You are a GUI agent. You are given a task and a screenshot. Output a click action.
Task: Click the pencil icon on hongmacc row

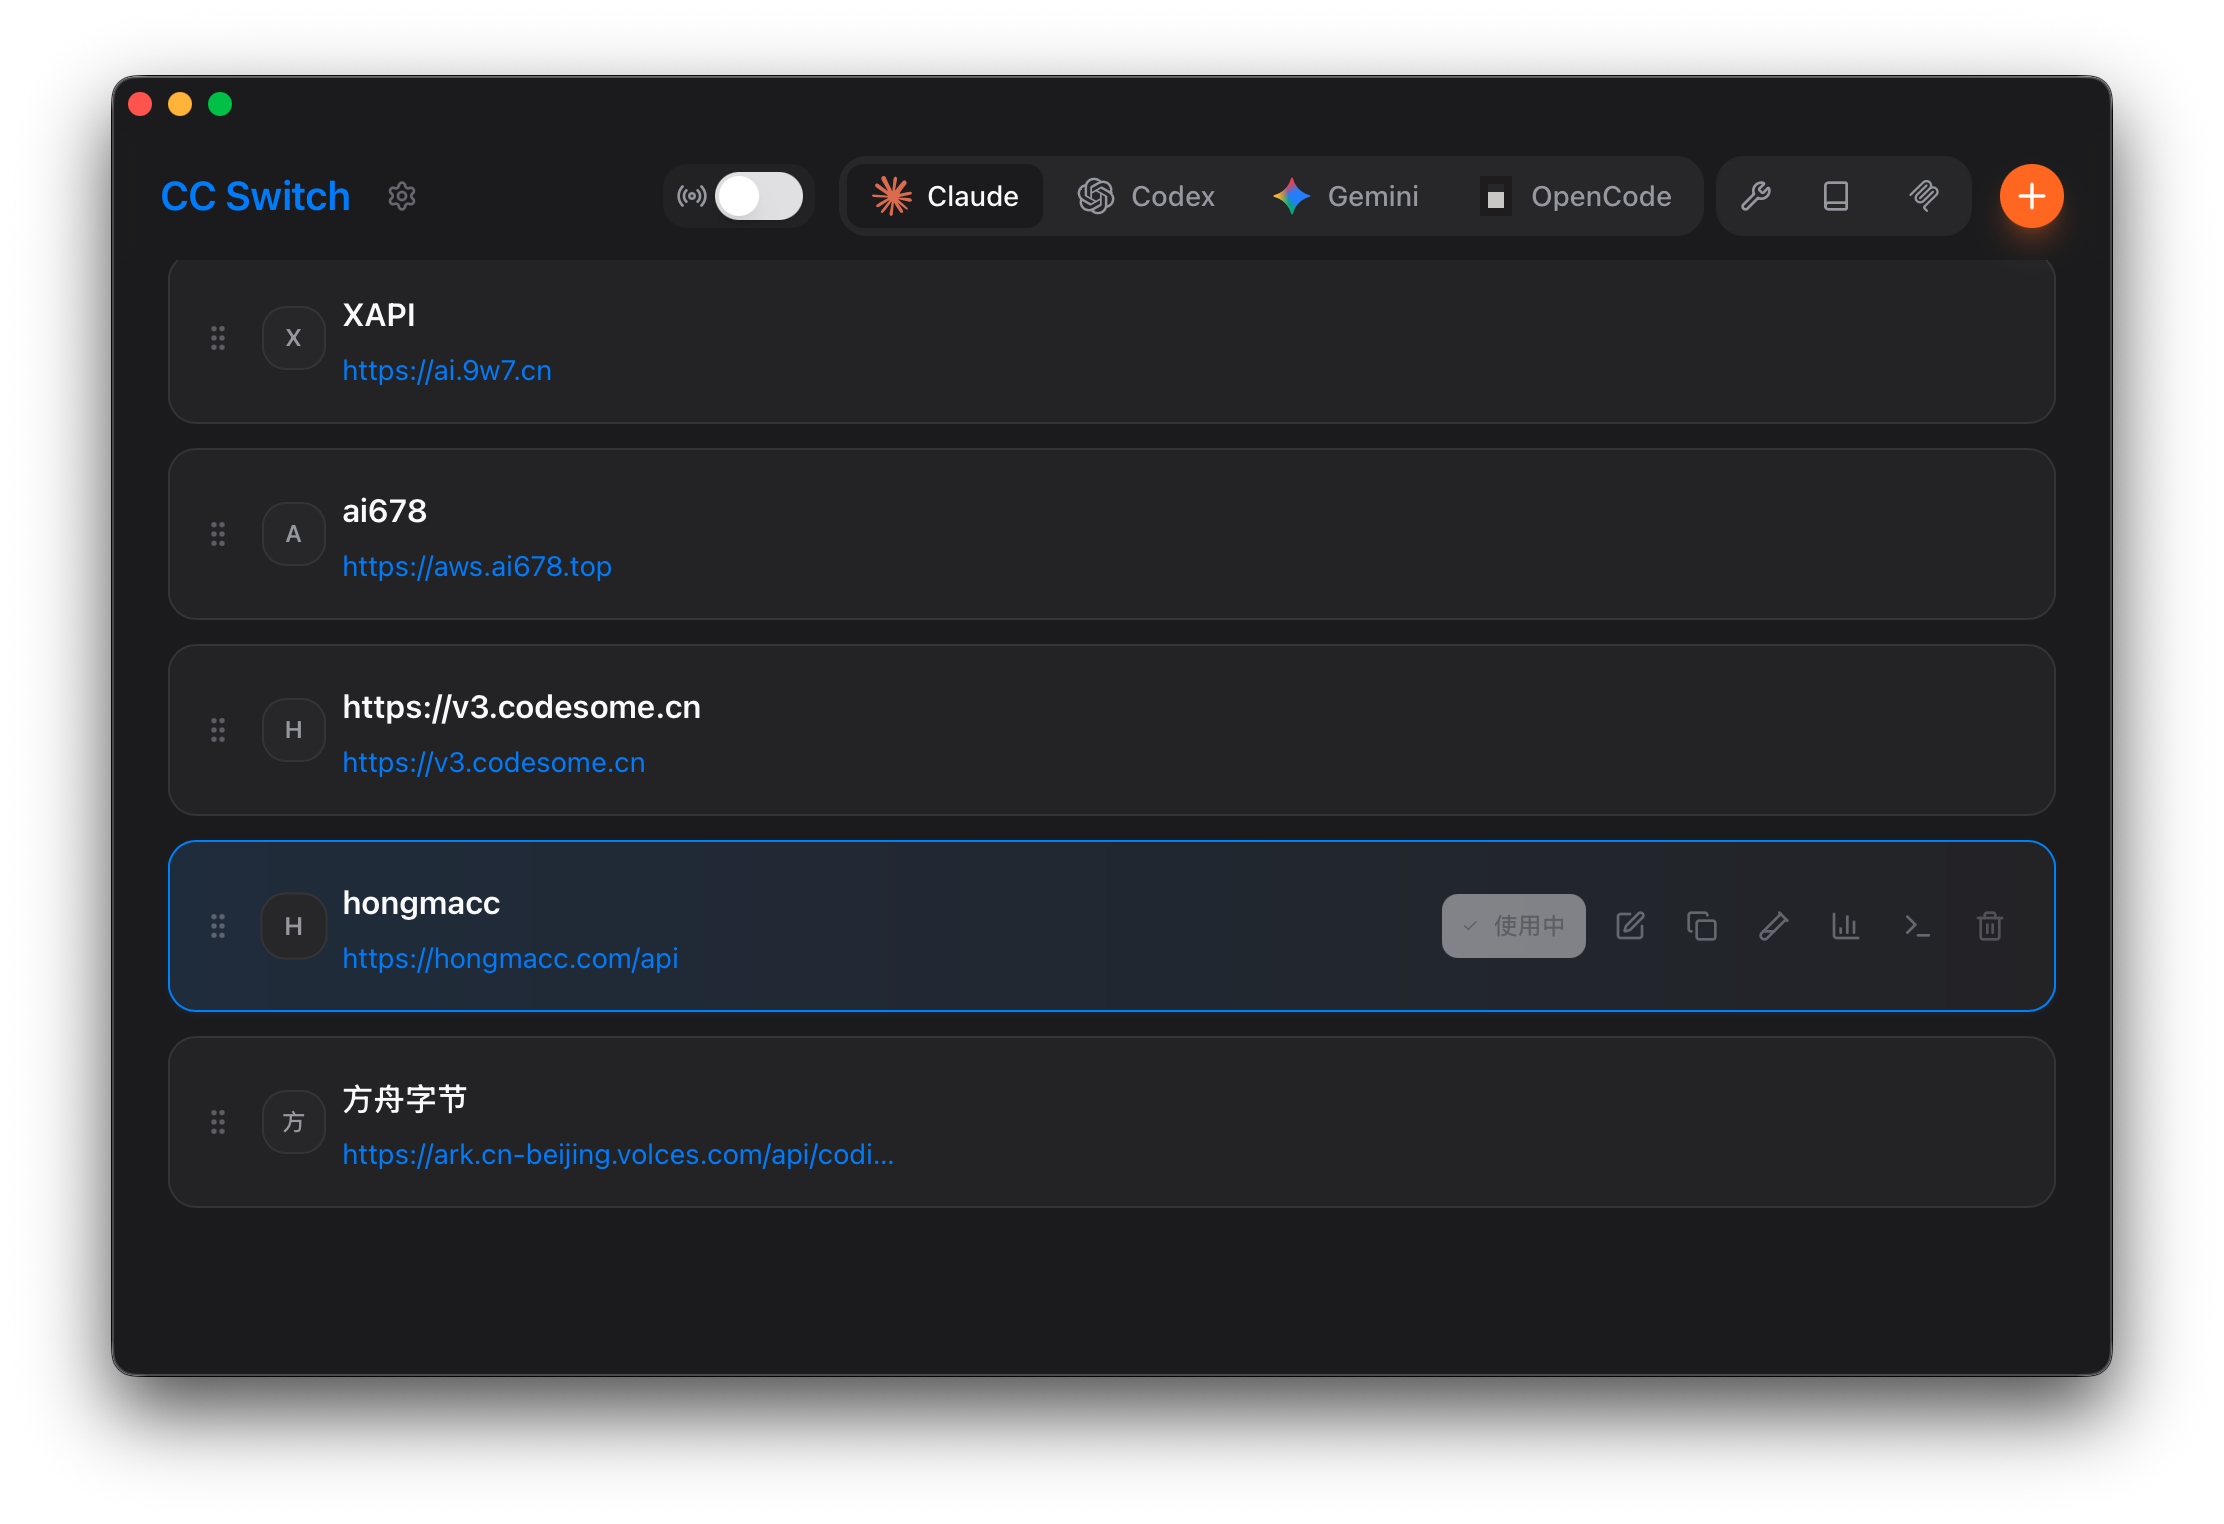coord(1774,926)
